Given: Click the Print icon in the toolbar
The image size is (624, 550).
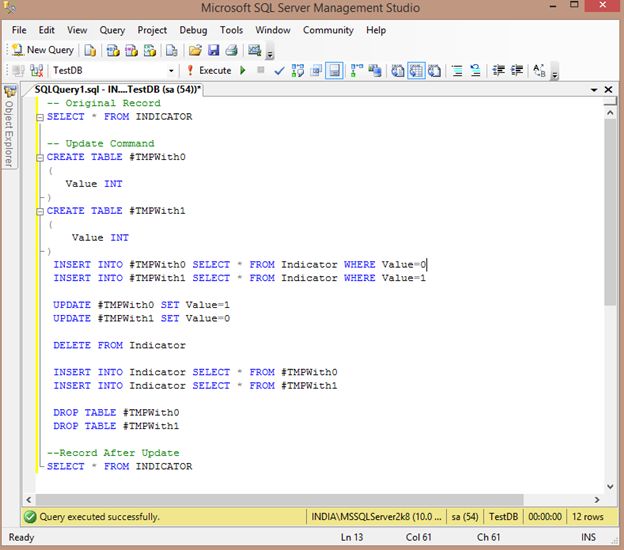Looking at the screenshot, I should [231, 50].
